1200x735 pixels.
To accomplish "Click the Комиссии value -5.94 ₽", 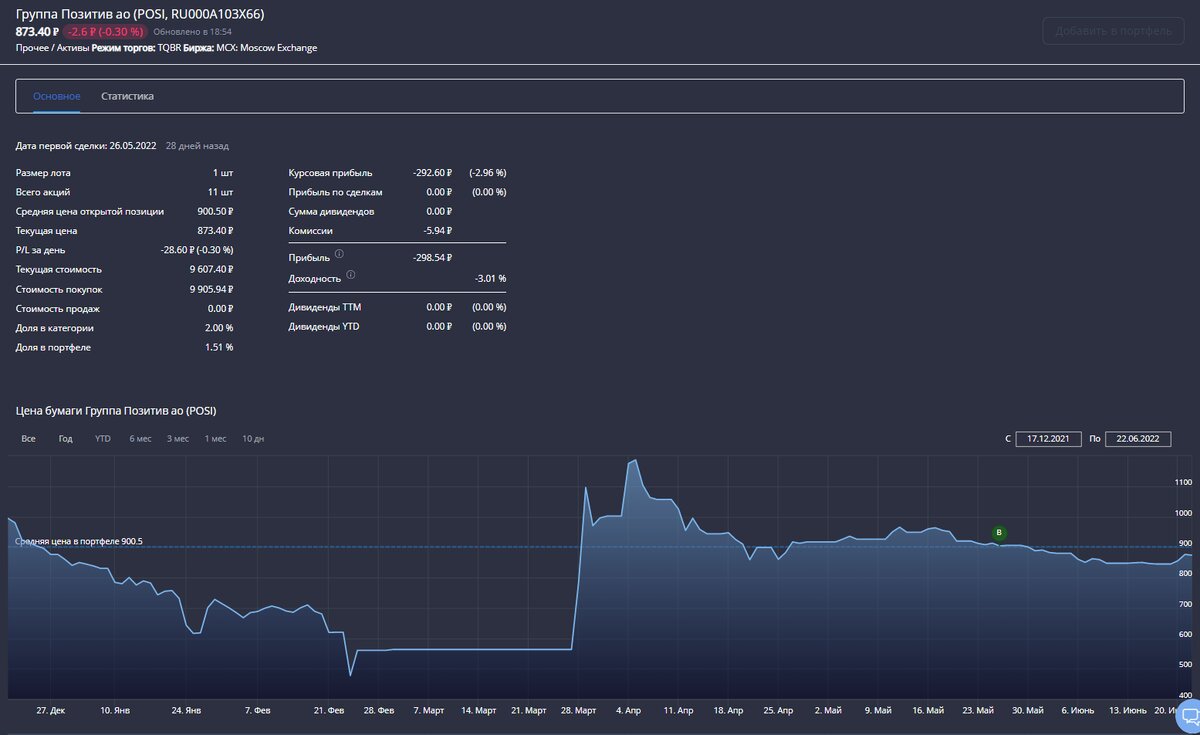I will click(x=439, y=231).
